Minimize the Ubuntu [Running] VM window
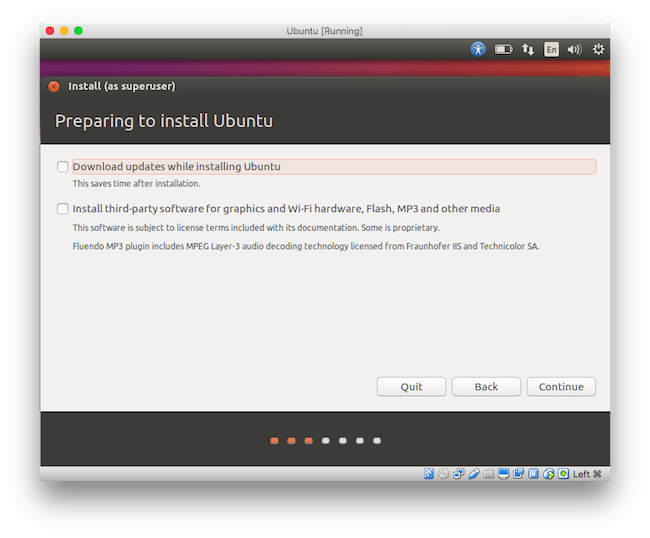The width and height of the screenshot is (650, 538). tap(64, 31)
